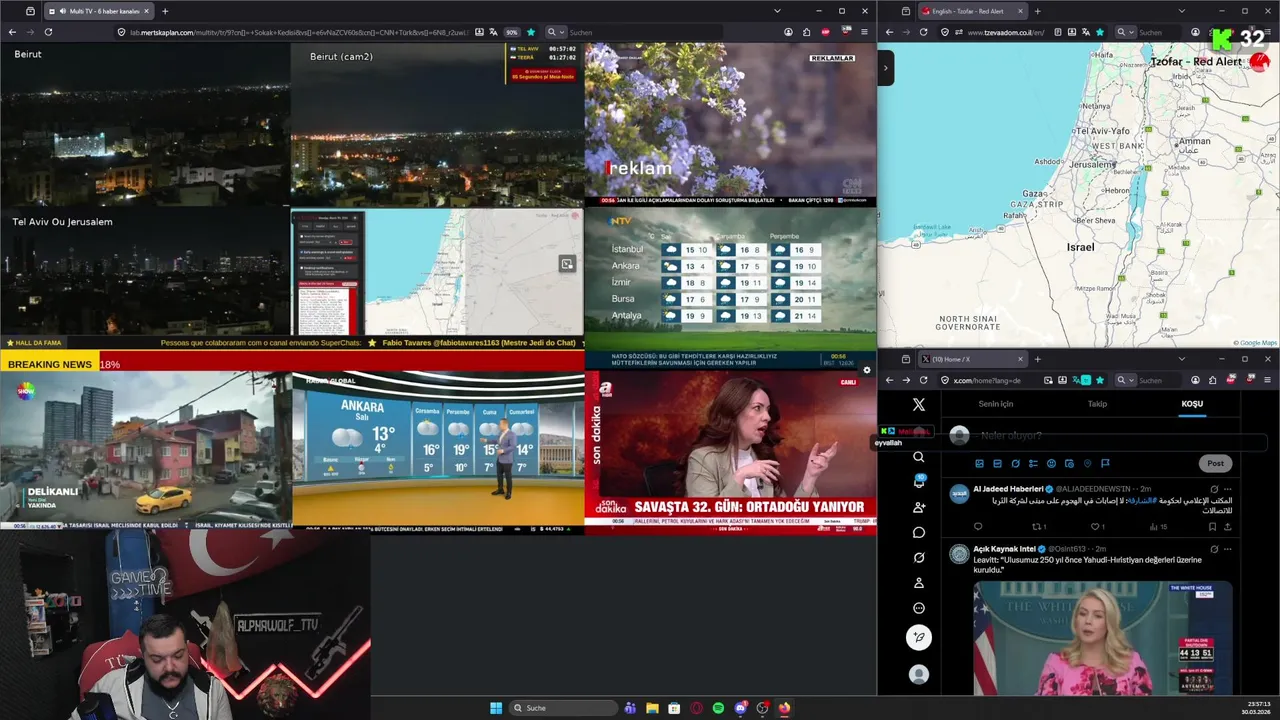Switch to Senin için tab on X
The height and width of the screenshot is (720, 1280).
[995, 404]
